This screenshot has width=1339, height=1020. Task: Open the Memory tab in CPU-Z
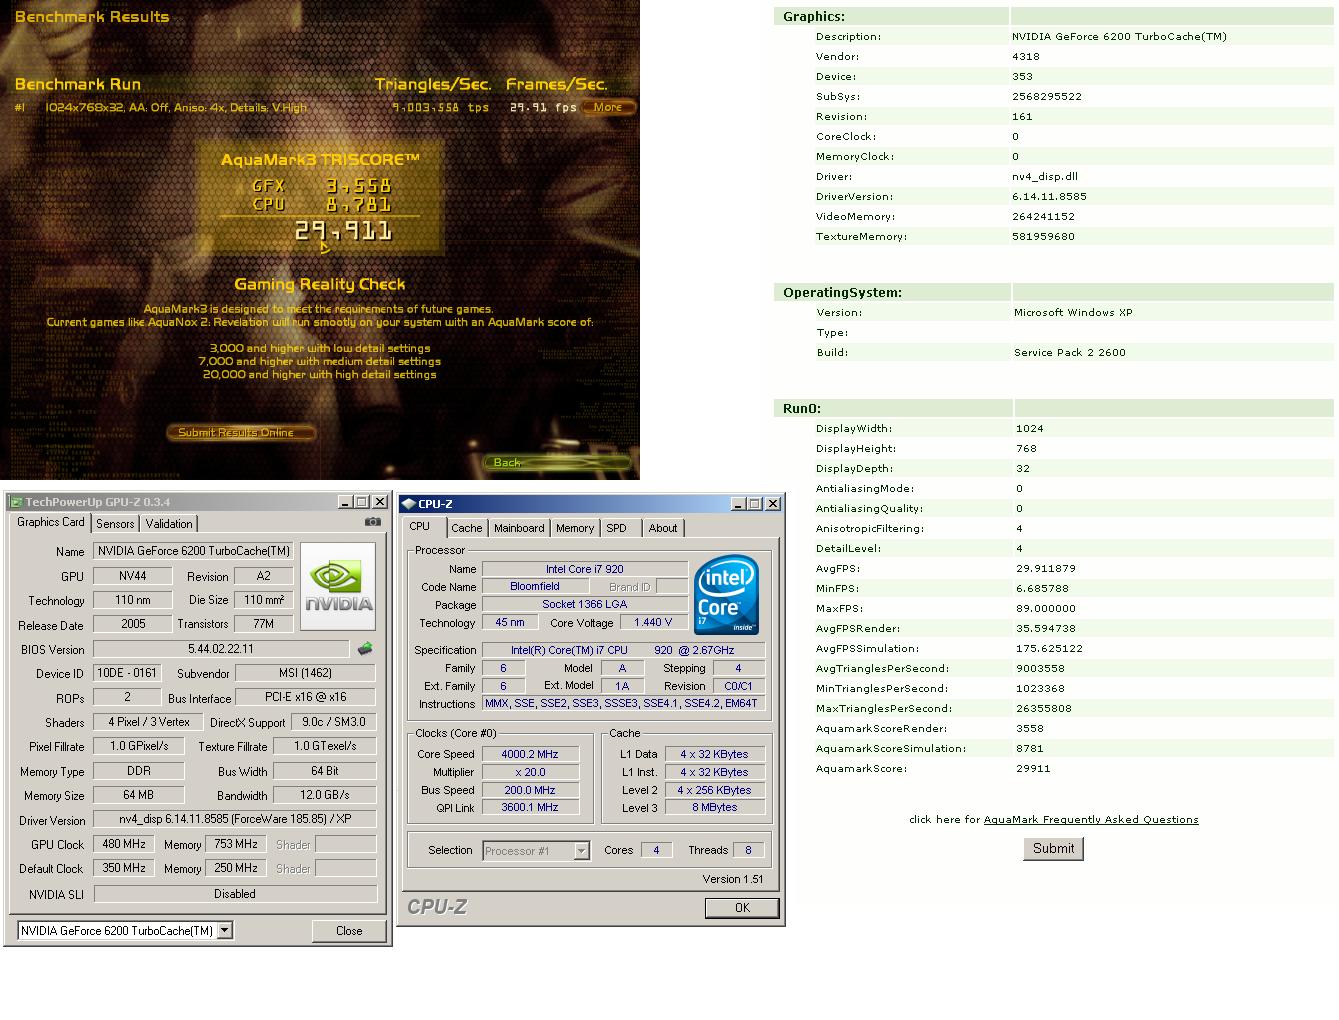[575, 528]
